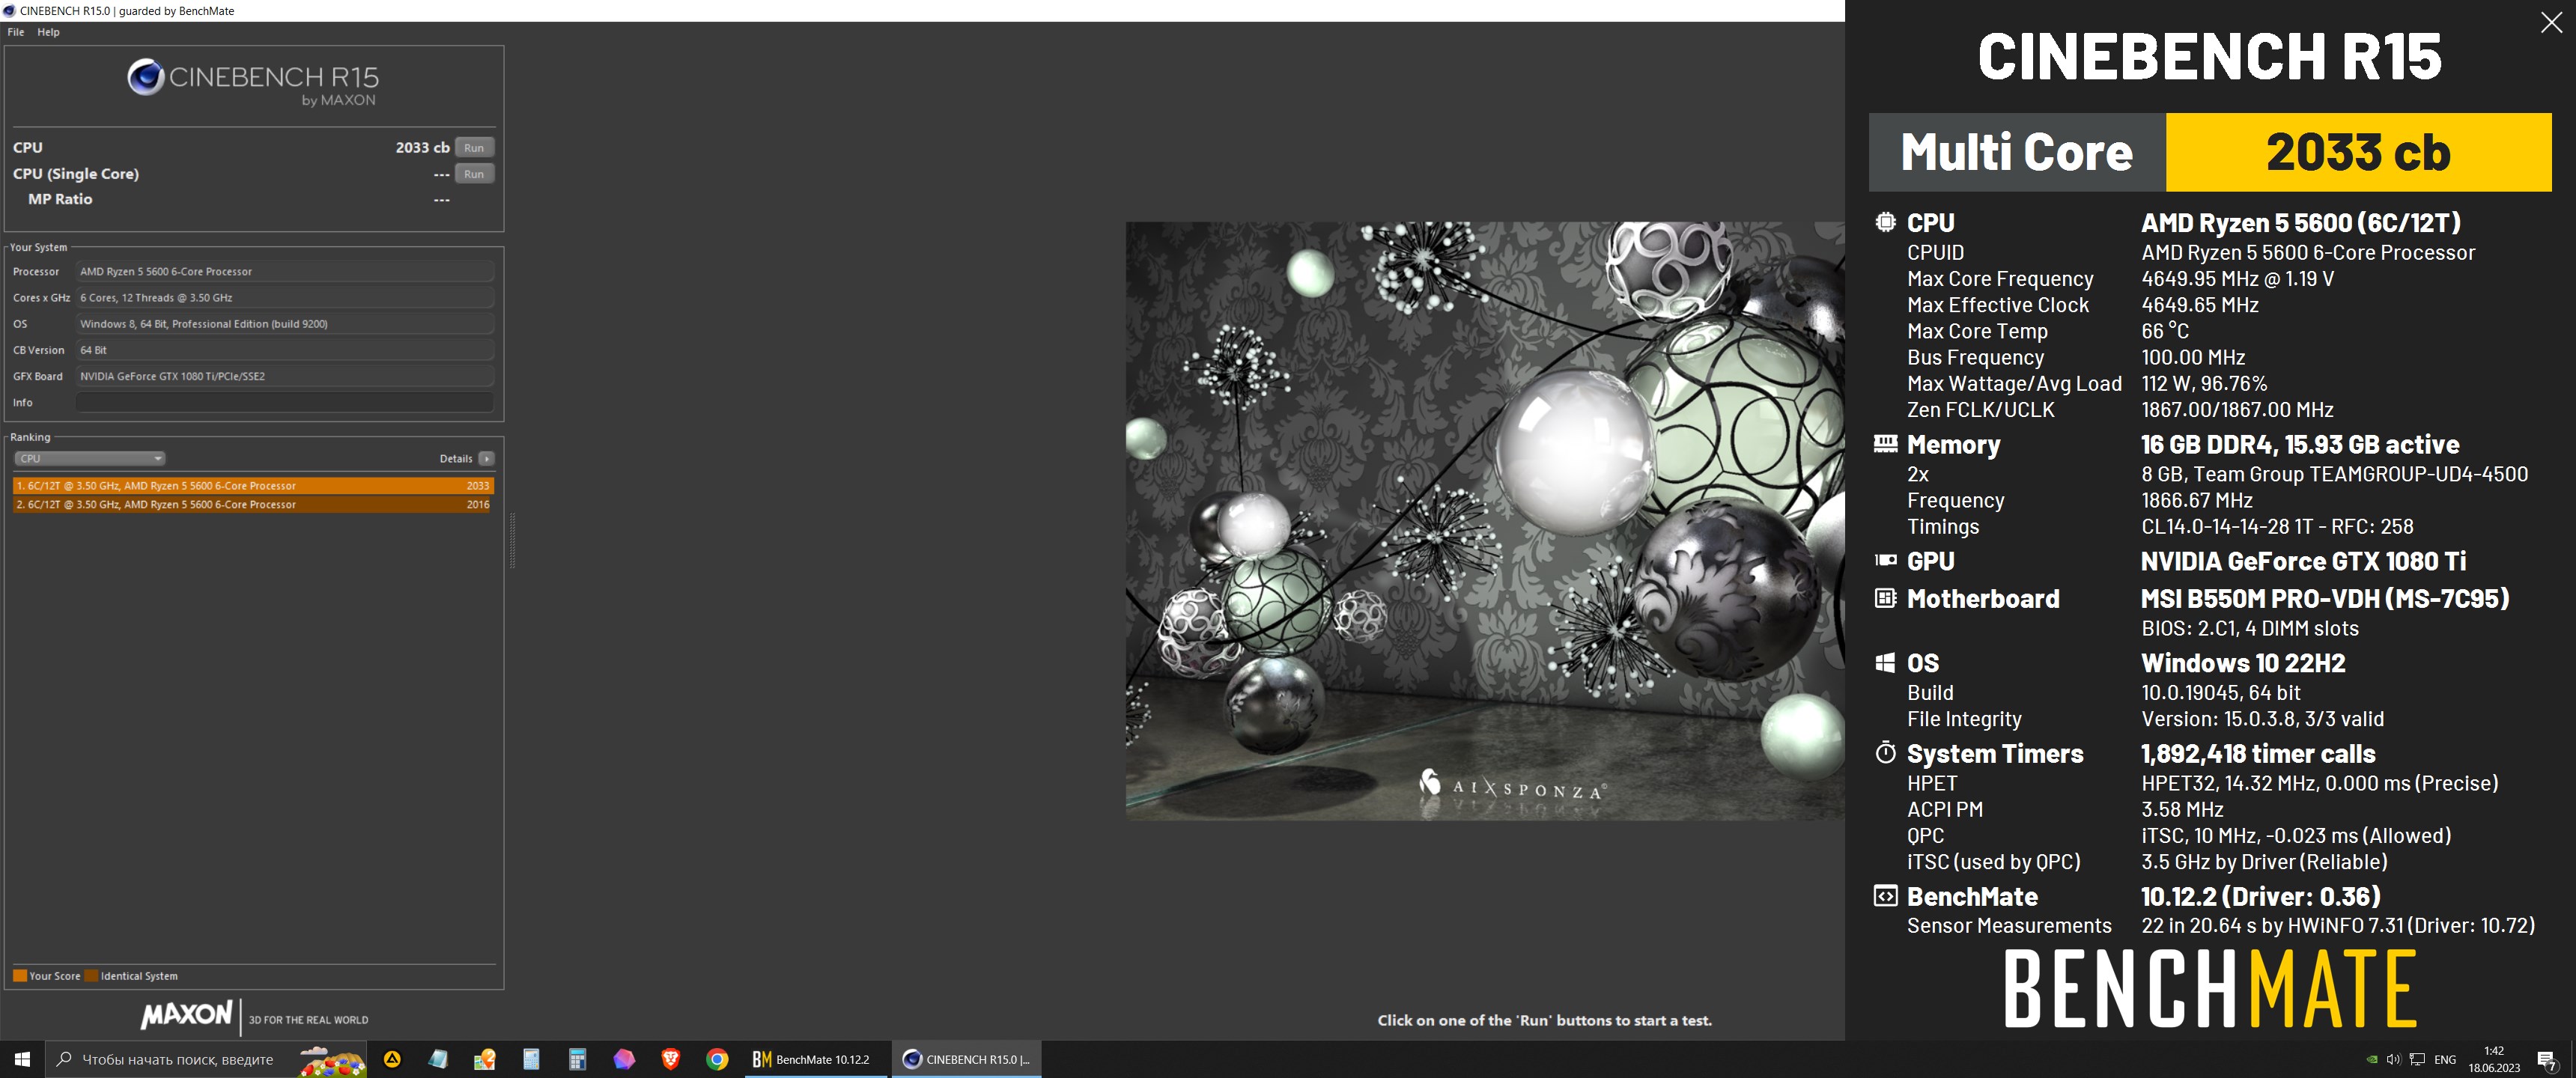Click the GPU card icon in BenchMate
Viewport: 2576px width, 1078px height.
click(x=1885, y=560)
